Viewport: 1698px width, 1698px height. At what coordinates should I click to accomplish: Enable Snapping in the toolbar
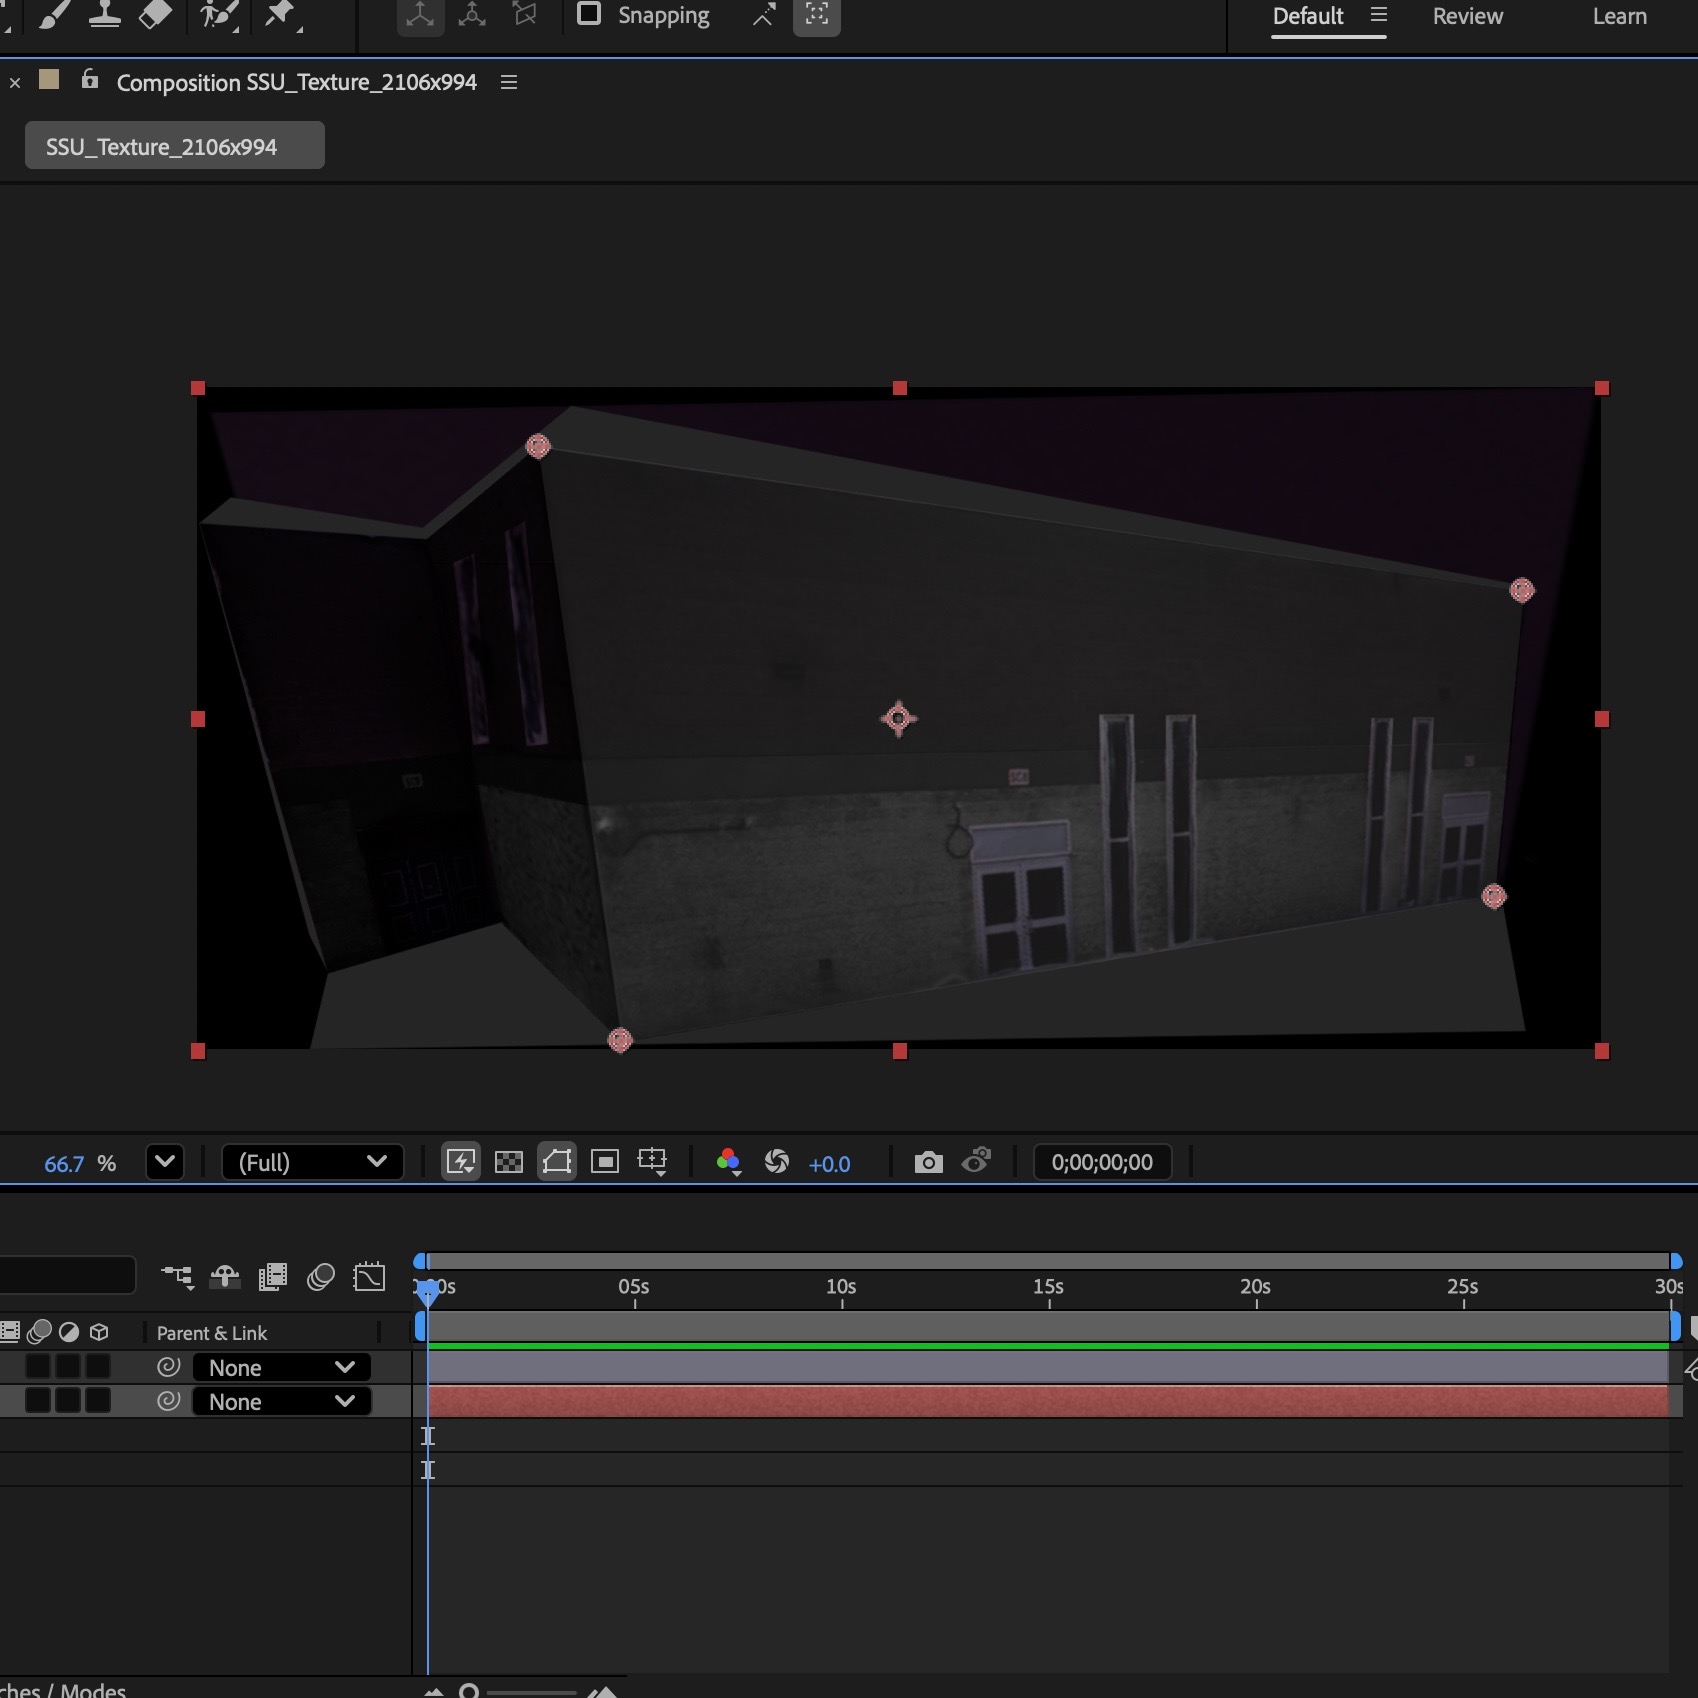(x=590, y=15)
